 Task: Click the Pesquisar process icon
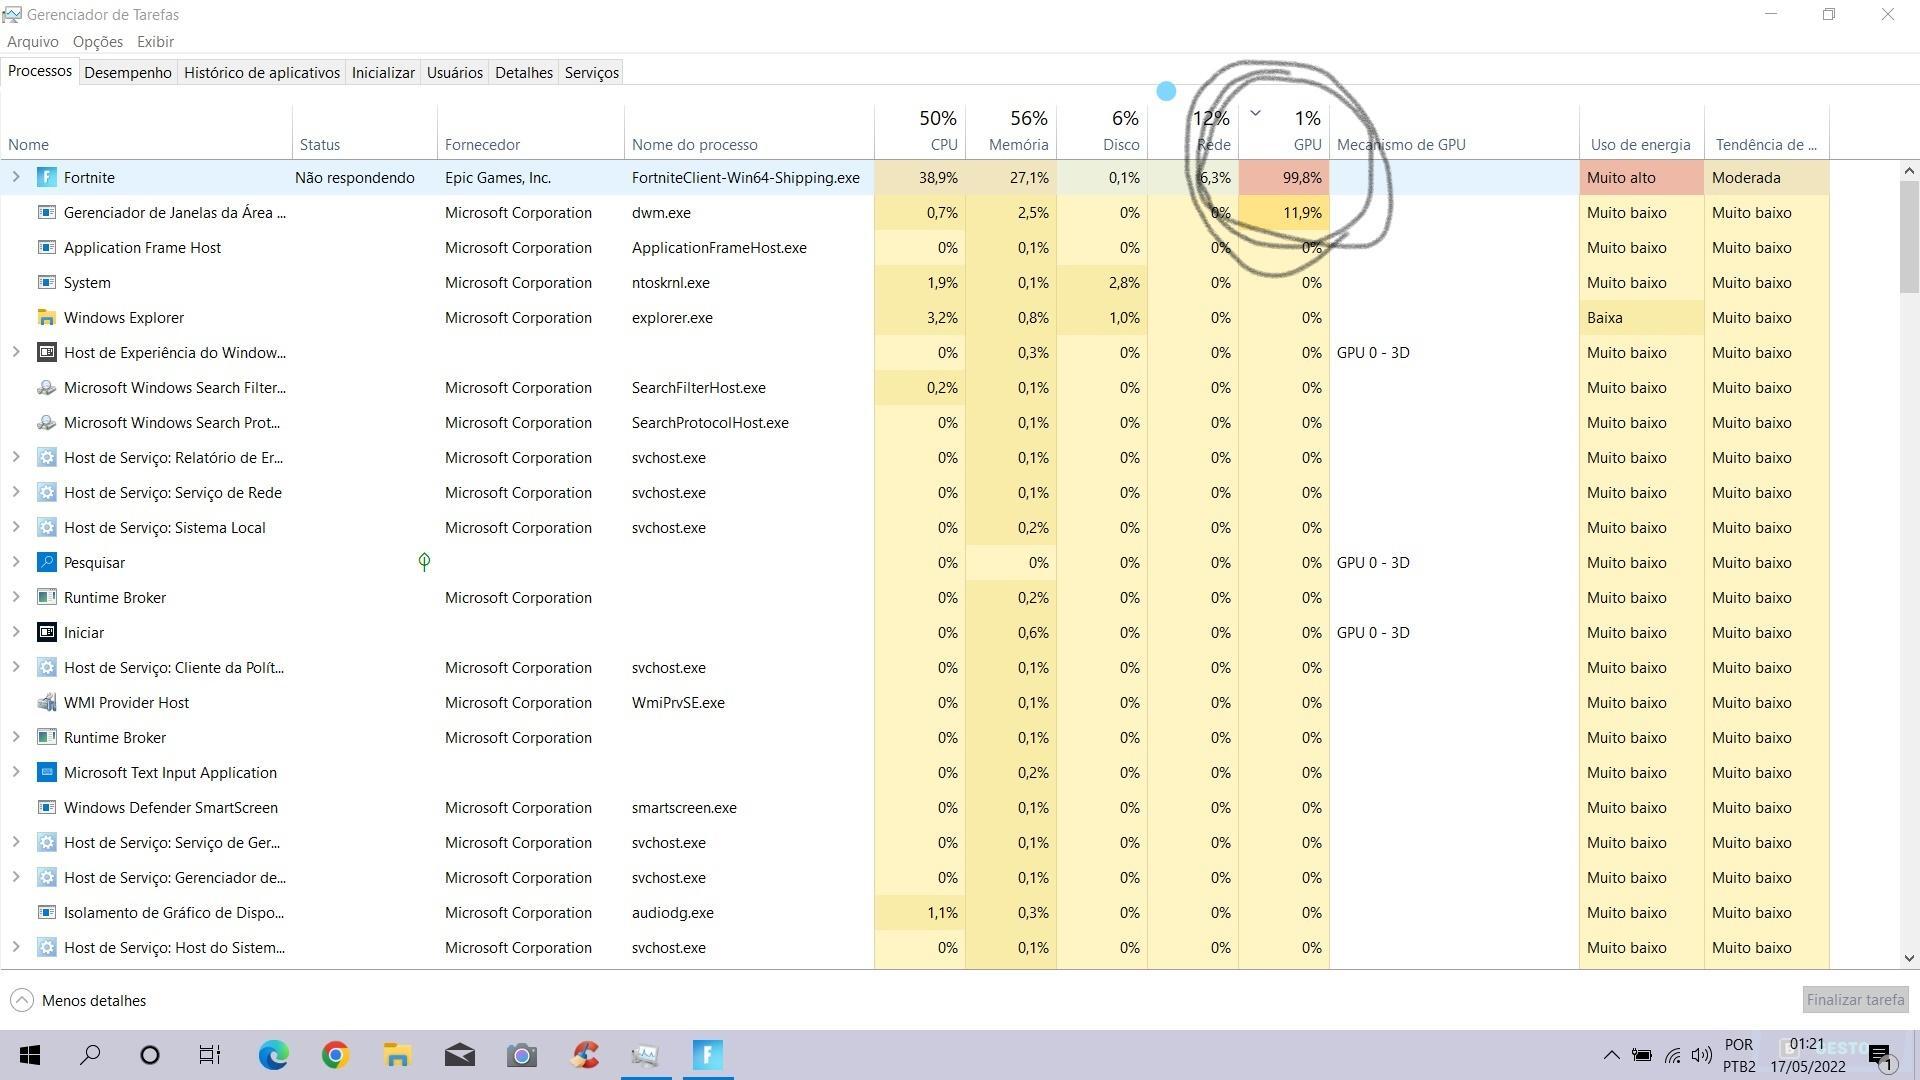[x=46, y=563]
